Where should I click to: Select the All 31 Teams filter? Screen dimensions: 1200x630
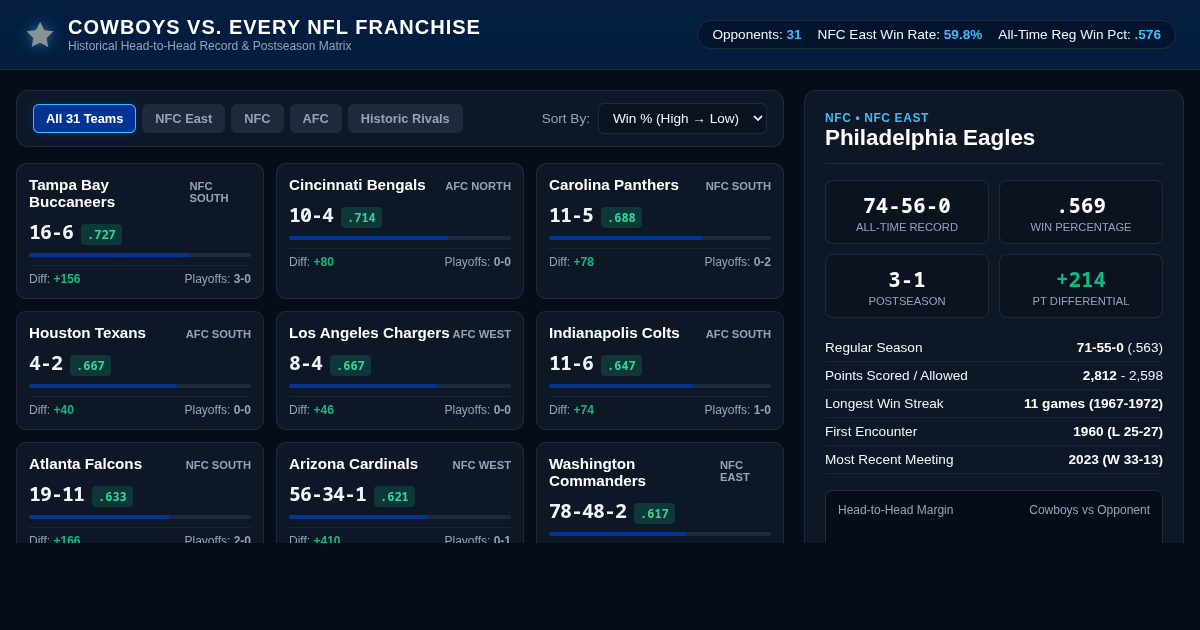[84, 118]
